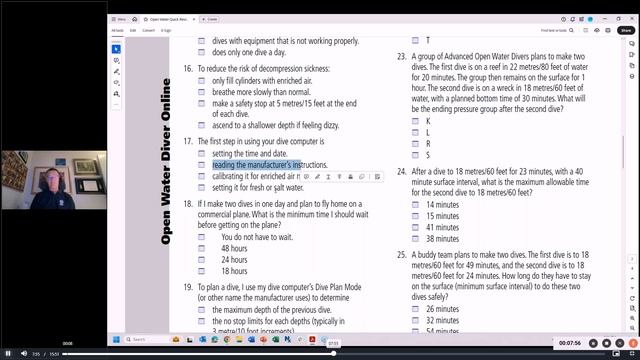The width and height of the screenshot is (640, 360).
Task: Click the Share button
Action: coord(626,30)
